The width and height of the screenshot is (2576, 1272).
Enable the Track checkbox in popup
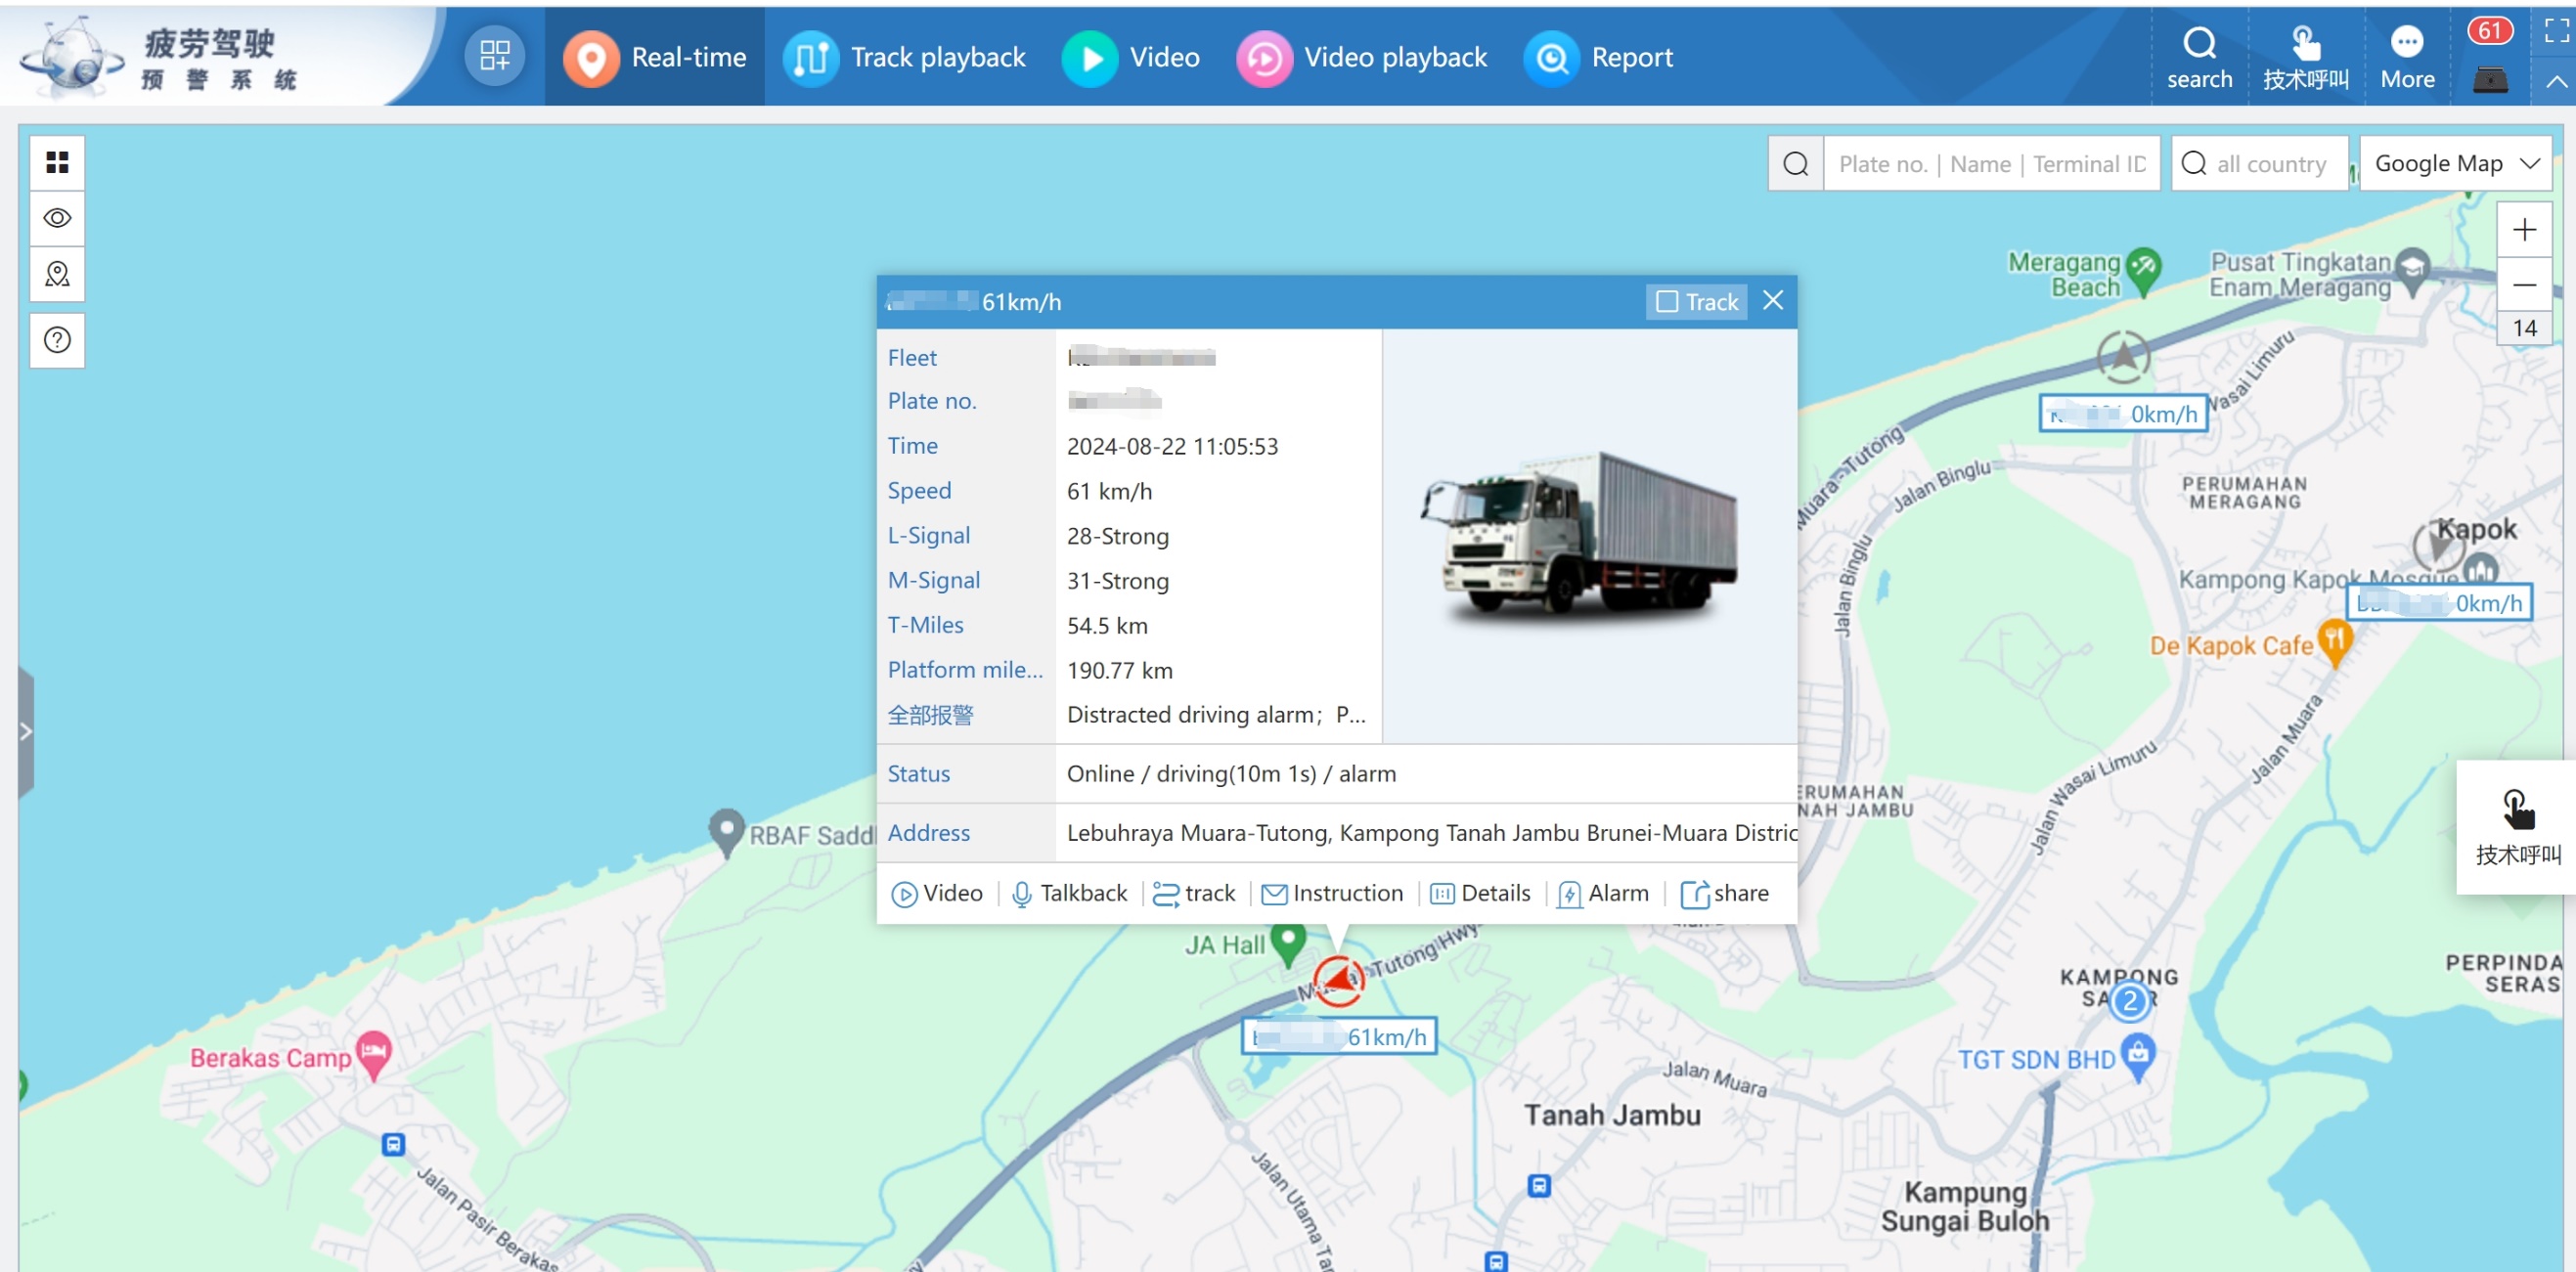1666,302
